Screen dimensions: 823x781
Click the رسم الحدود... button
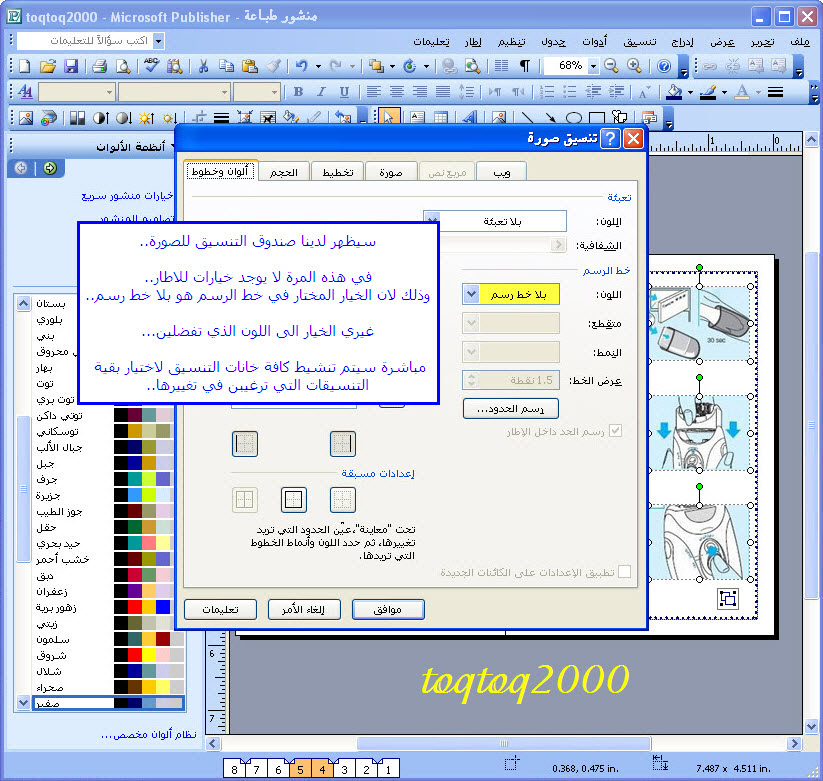[x=511, y=408]
